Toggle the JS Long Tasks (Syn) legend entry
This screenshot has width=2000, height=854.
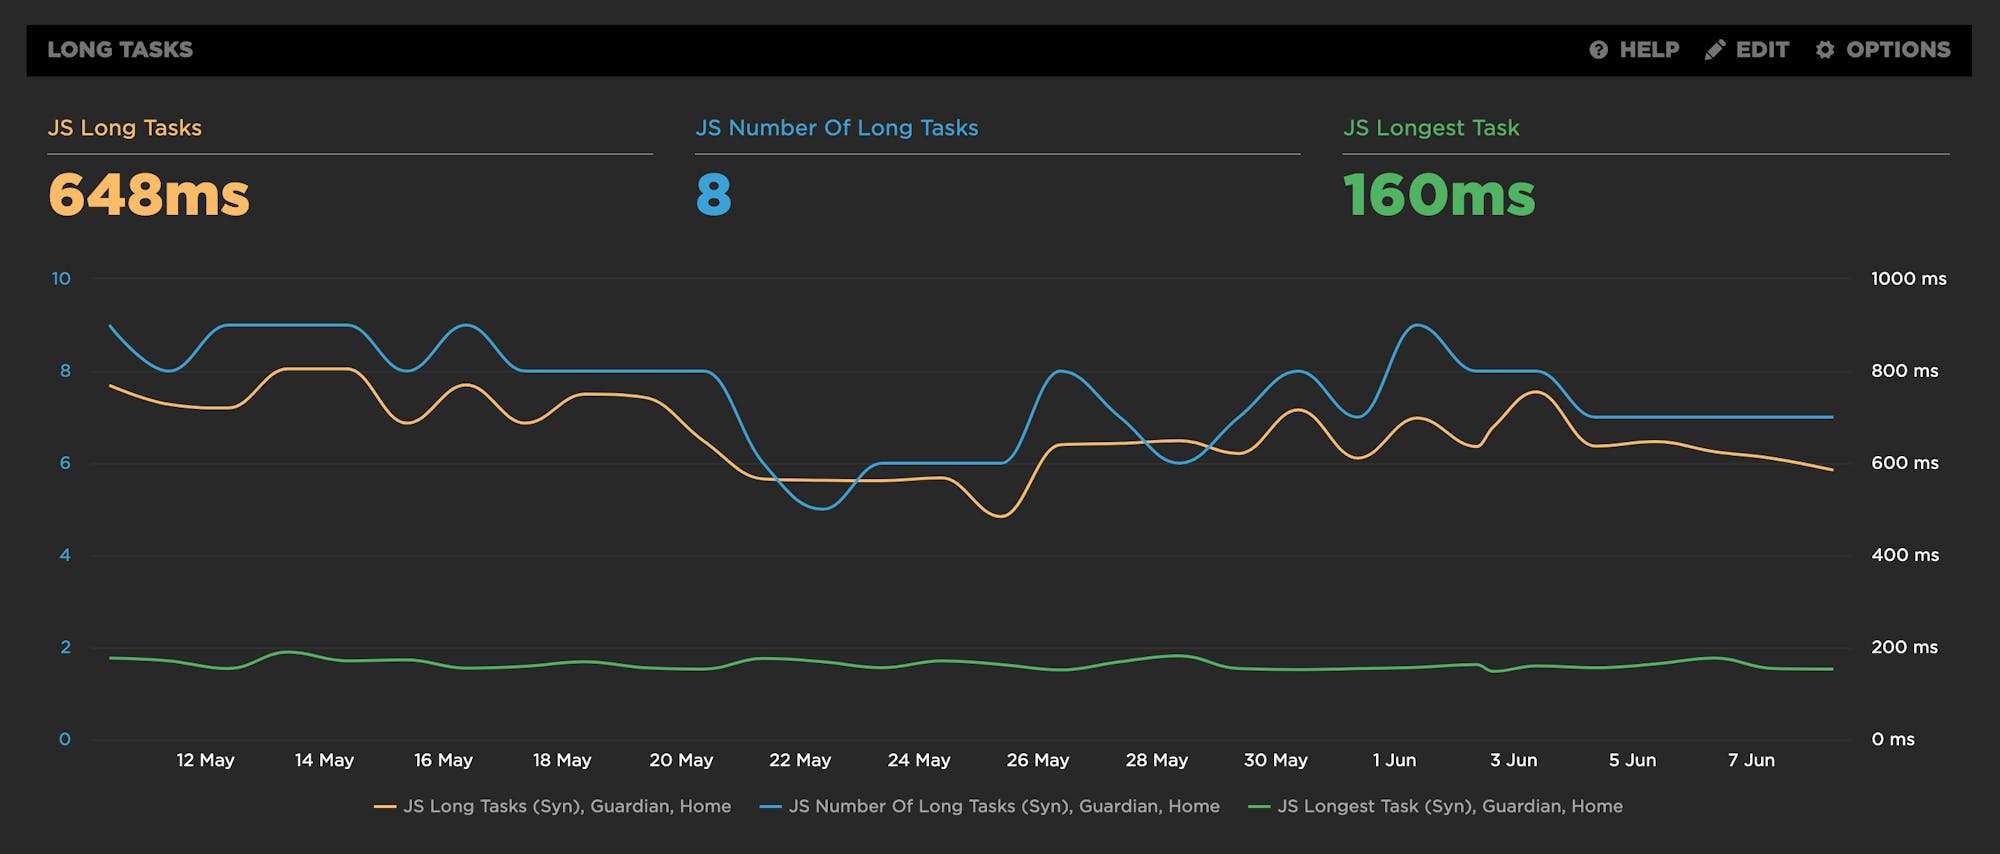coord(566,806)
